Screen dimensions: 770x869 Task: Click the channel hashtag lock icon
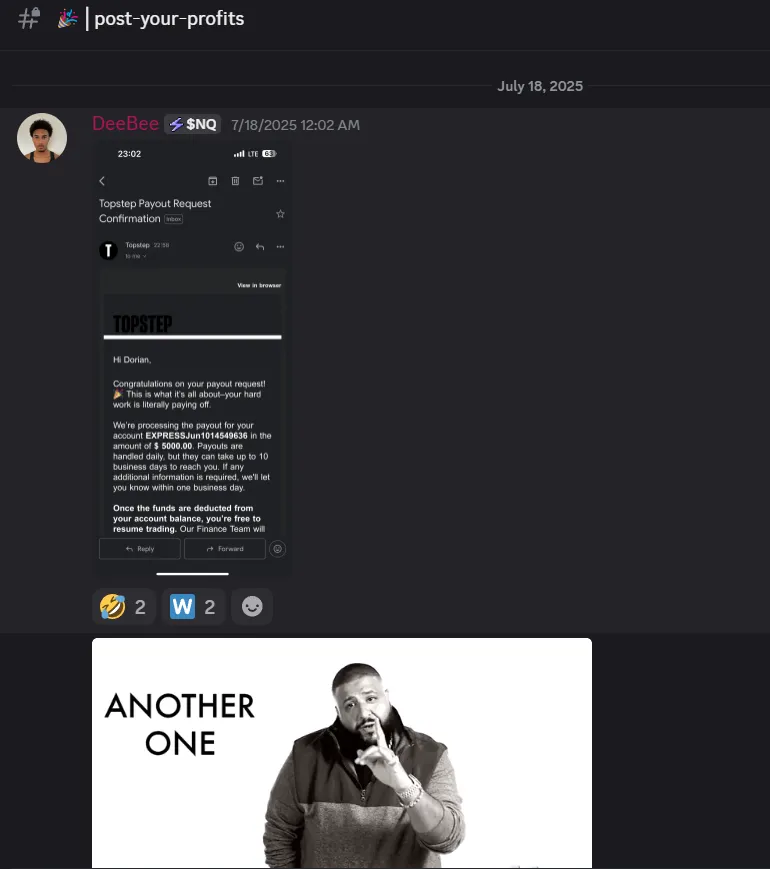click(29, 18)
